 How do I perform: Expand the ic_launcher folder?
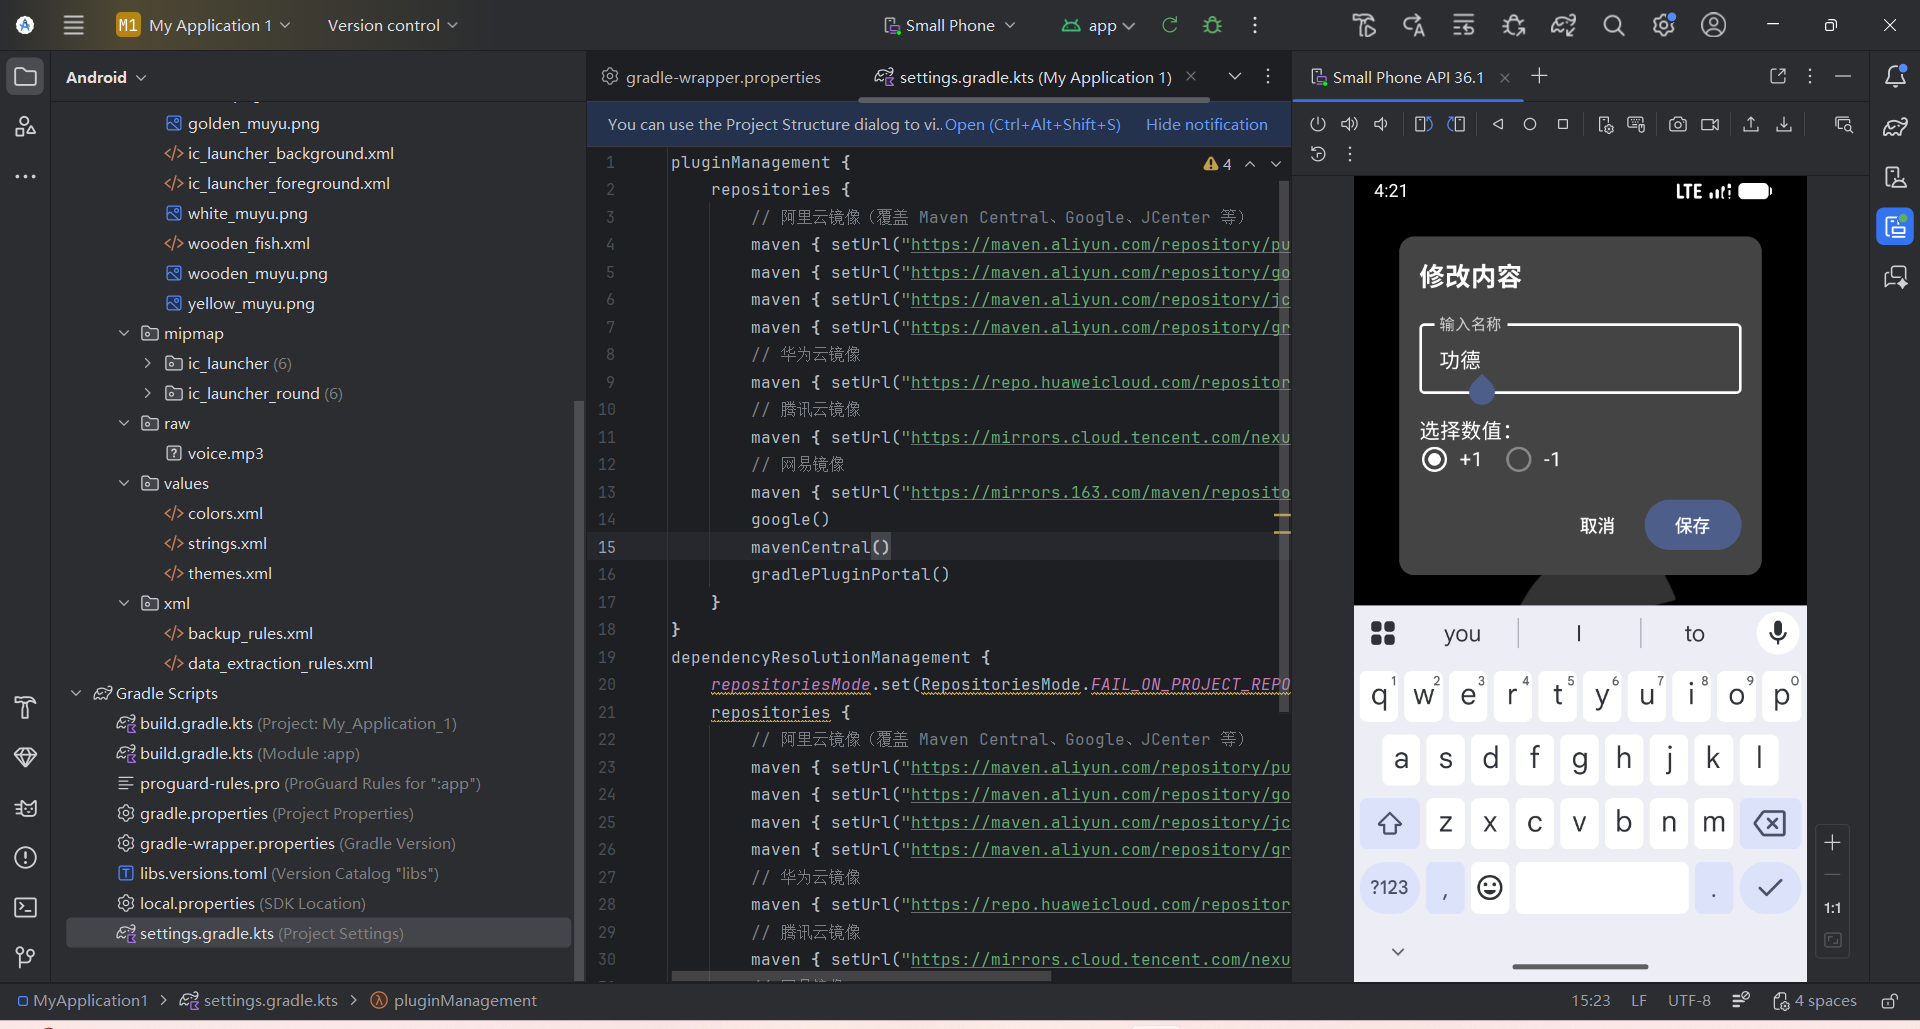point(148,363)
